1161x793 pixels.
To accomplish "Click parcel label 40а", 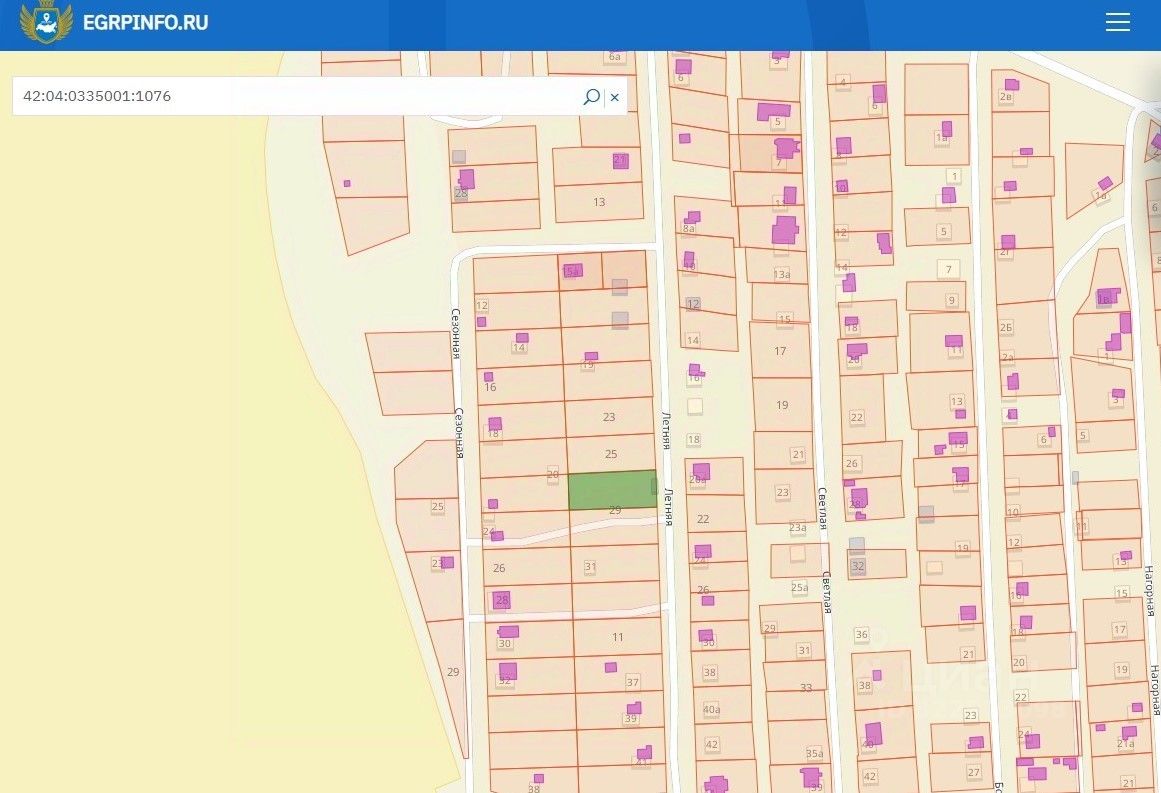I will click(x=712, y=709).
